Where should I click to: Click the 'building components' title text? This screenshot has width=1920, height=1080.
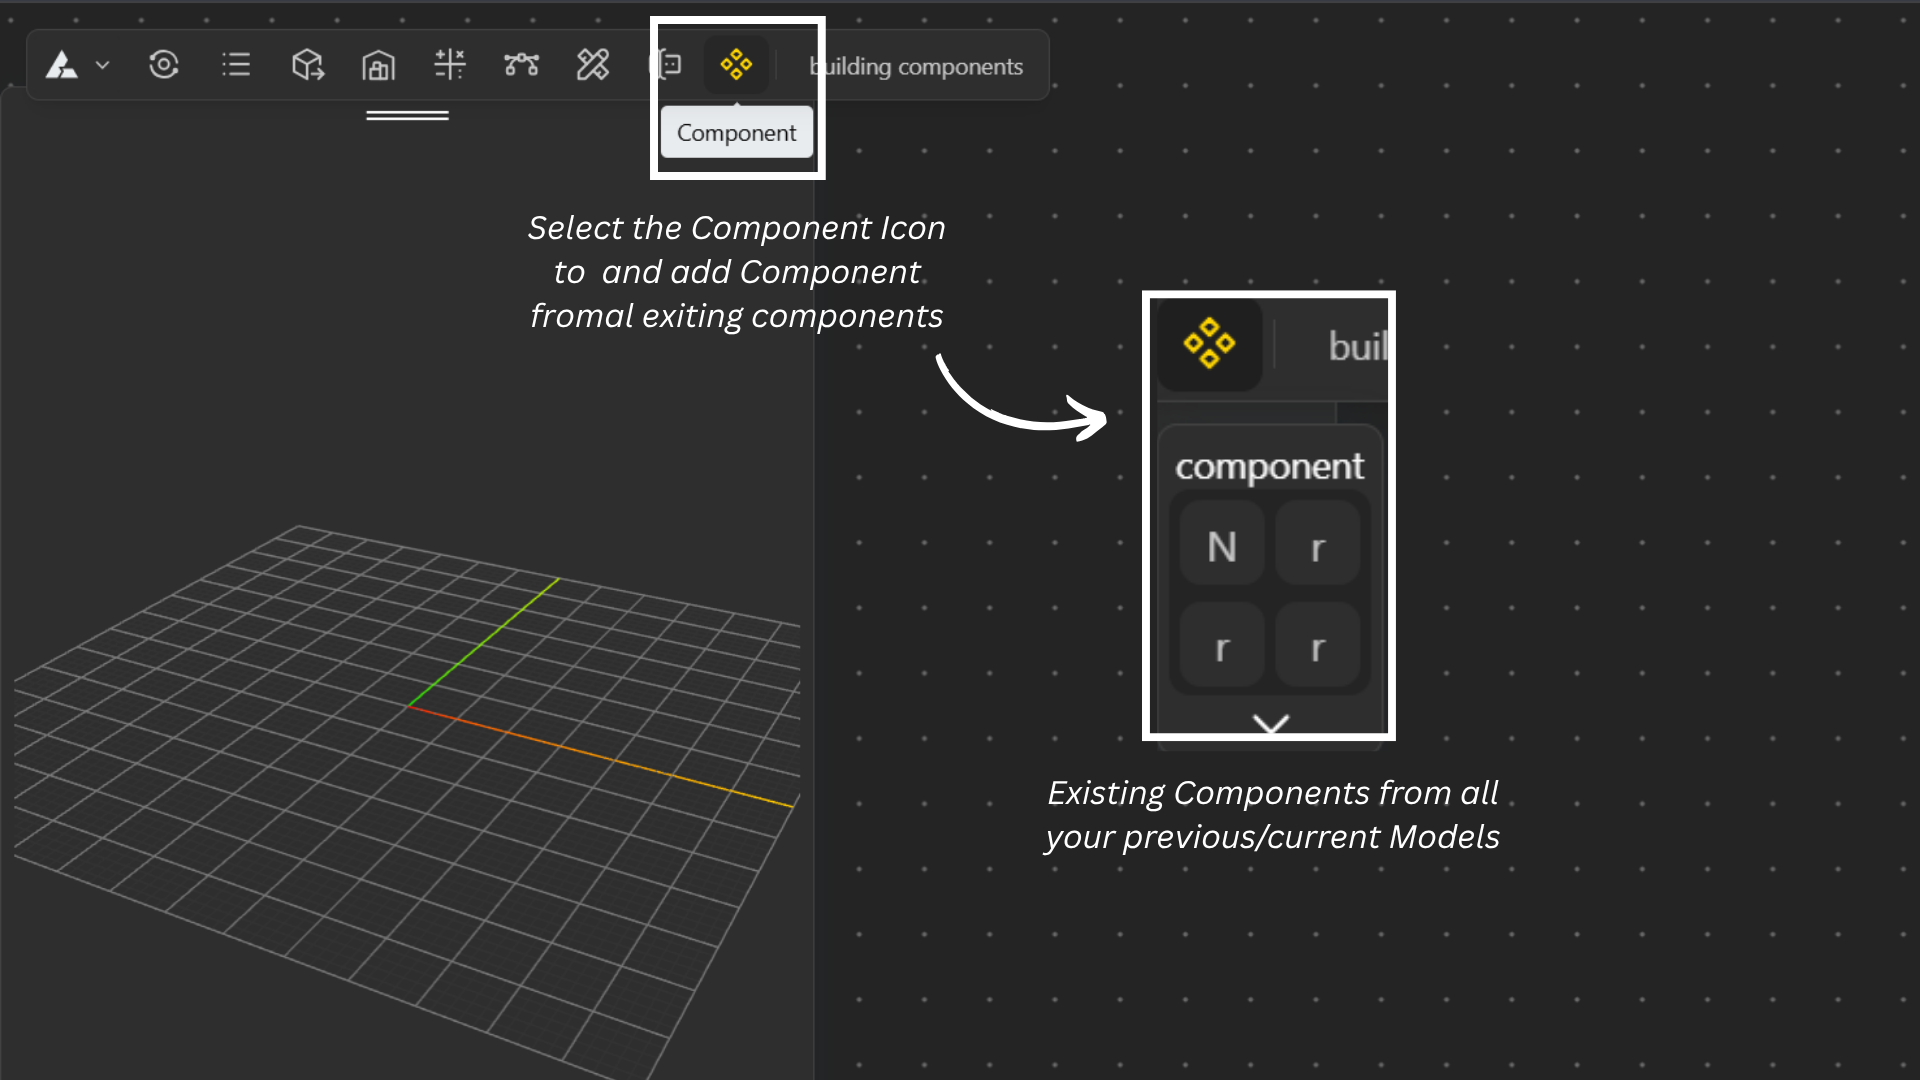point(916,67)
